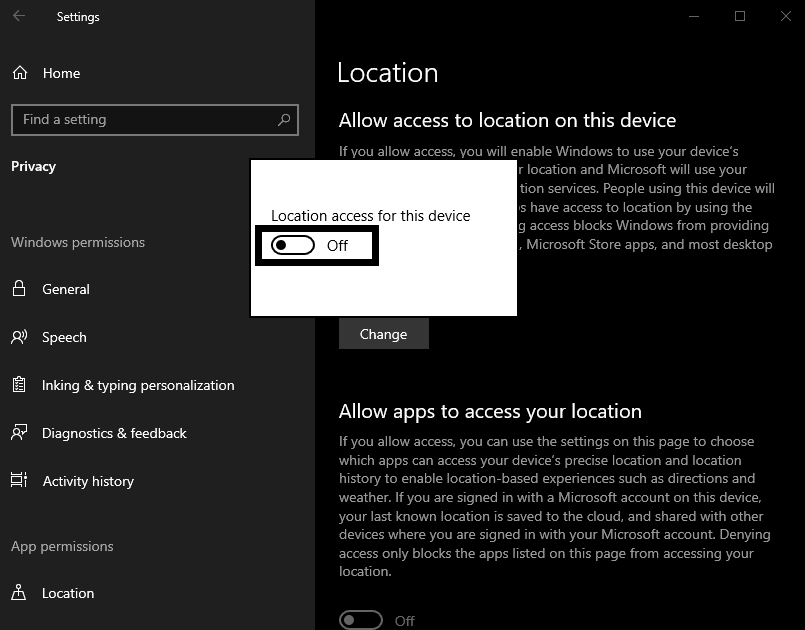Click the magnifier icon in the search box

284,120
